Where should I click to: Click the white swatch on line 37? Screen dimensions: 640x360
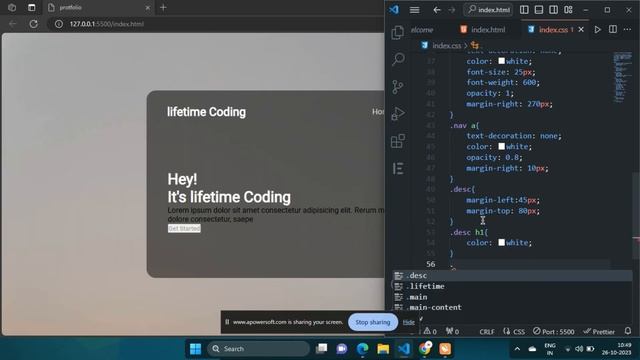tap(502, 61)
